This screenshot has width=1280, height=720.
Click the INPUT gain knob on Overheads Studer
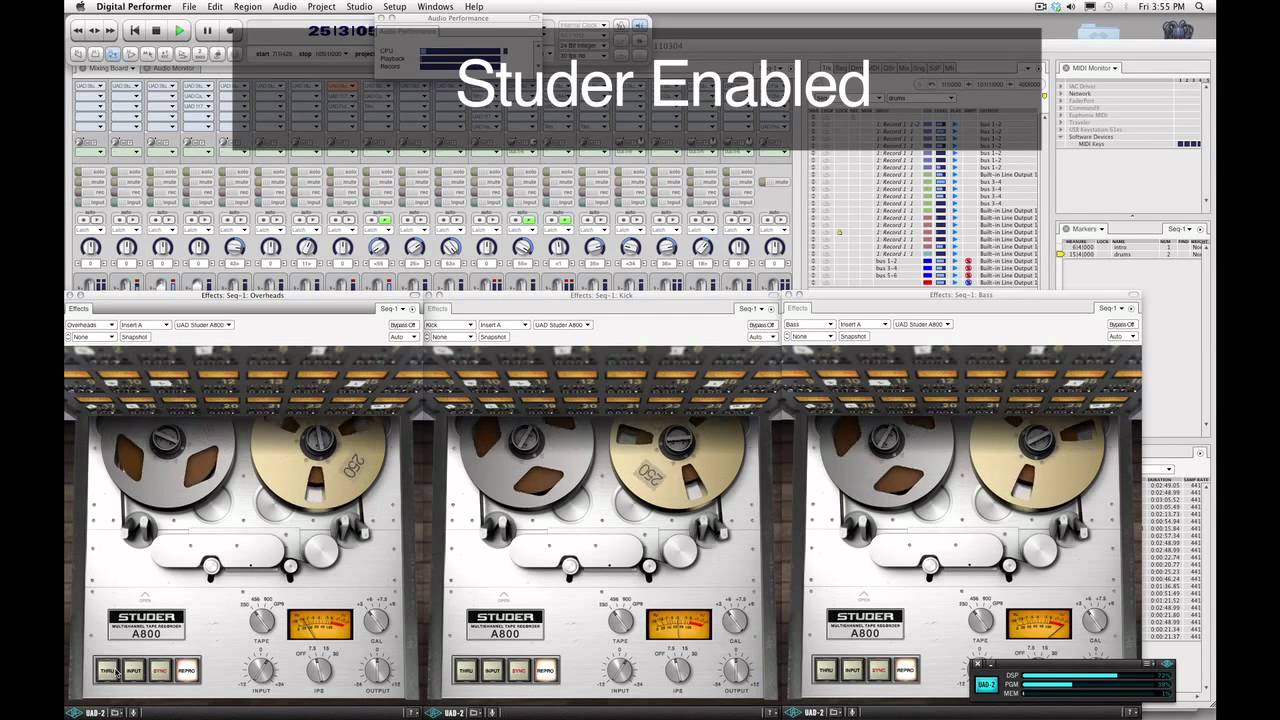tap(261, 670)
